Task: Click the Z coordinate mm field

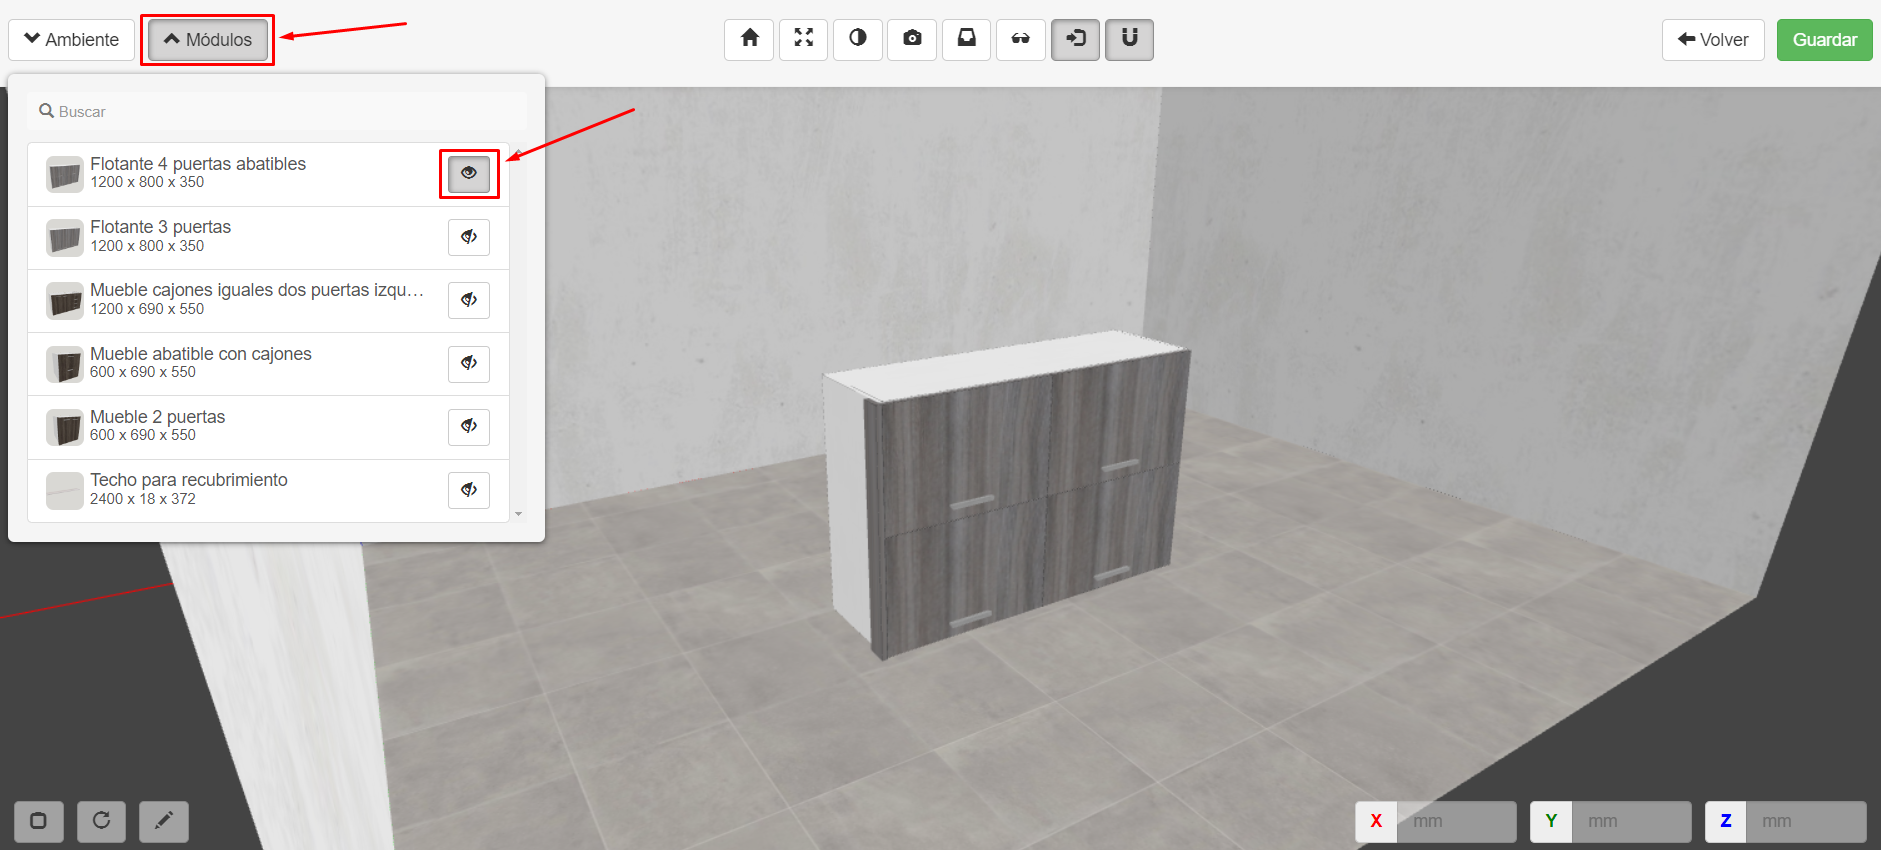Action: click(x=1806, y=821)
